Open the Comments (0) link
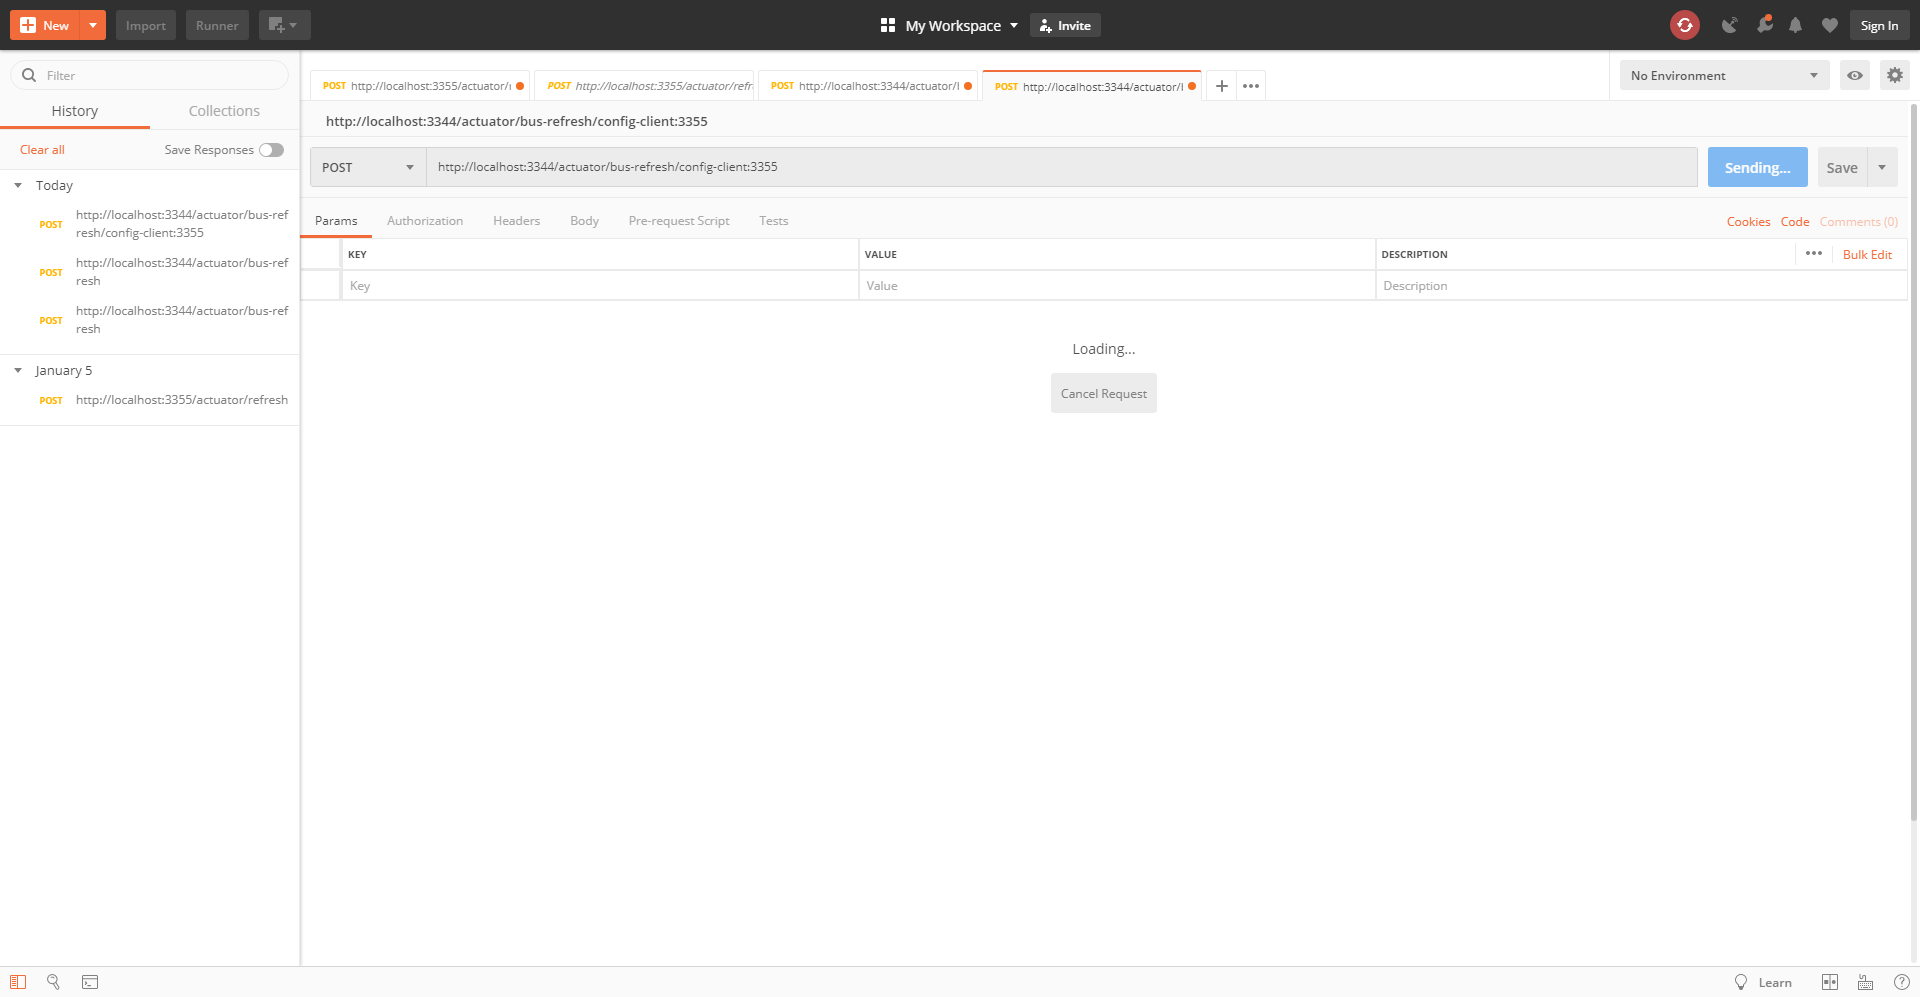This screenshot has height=997, width=1920. (1858, 222)
